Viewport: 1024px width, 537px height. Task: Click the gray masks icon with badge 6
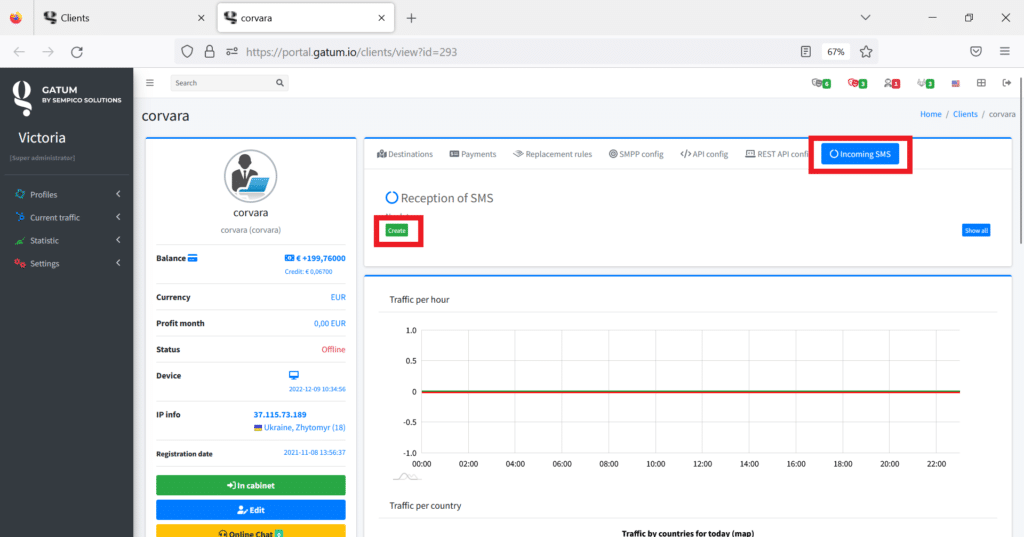click(820, 83)
